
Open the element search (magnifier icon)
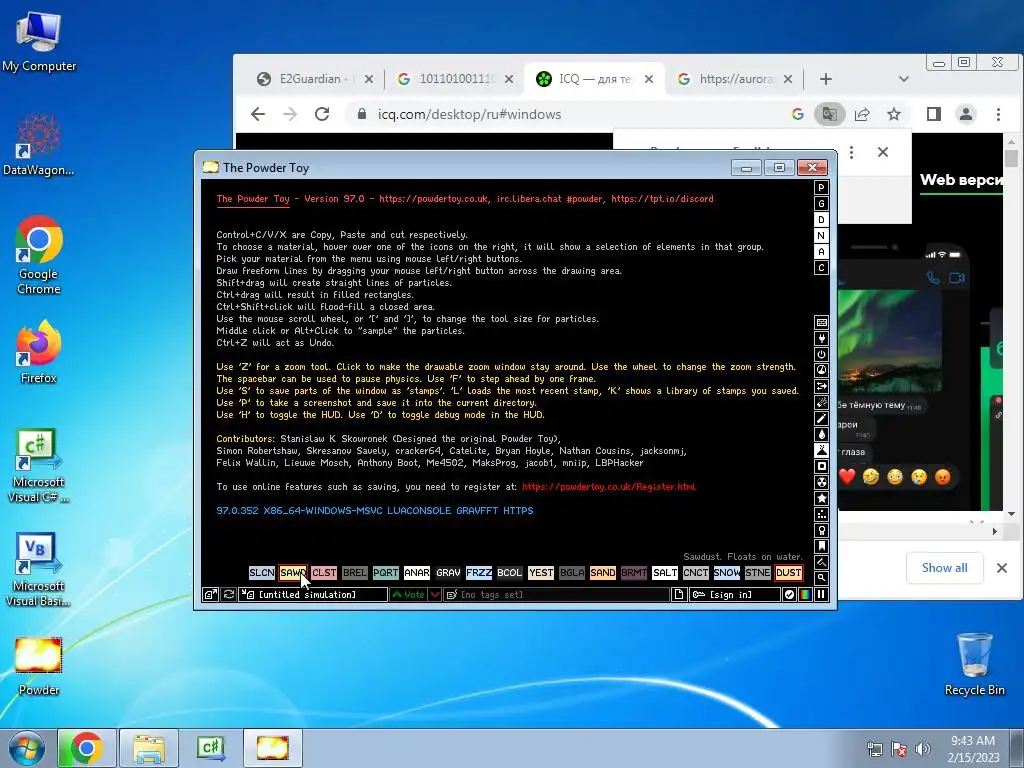pos(822,578)
